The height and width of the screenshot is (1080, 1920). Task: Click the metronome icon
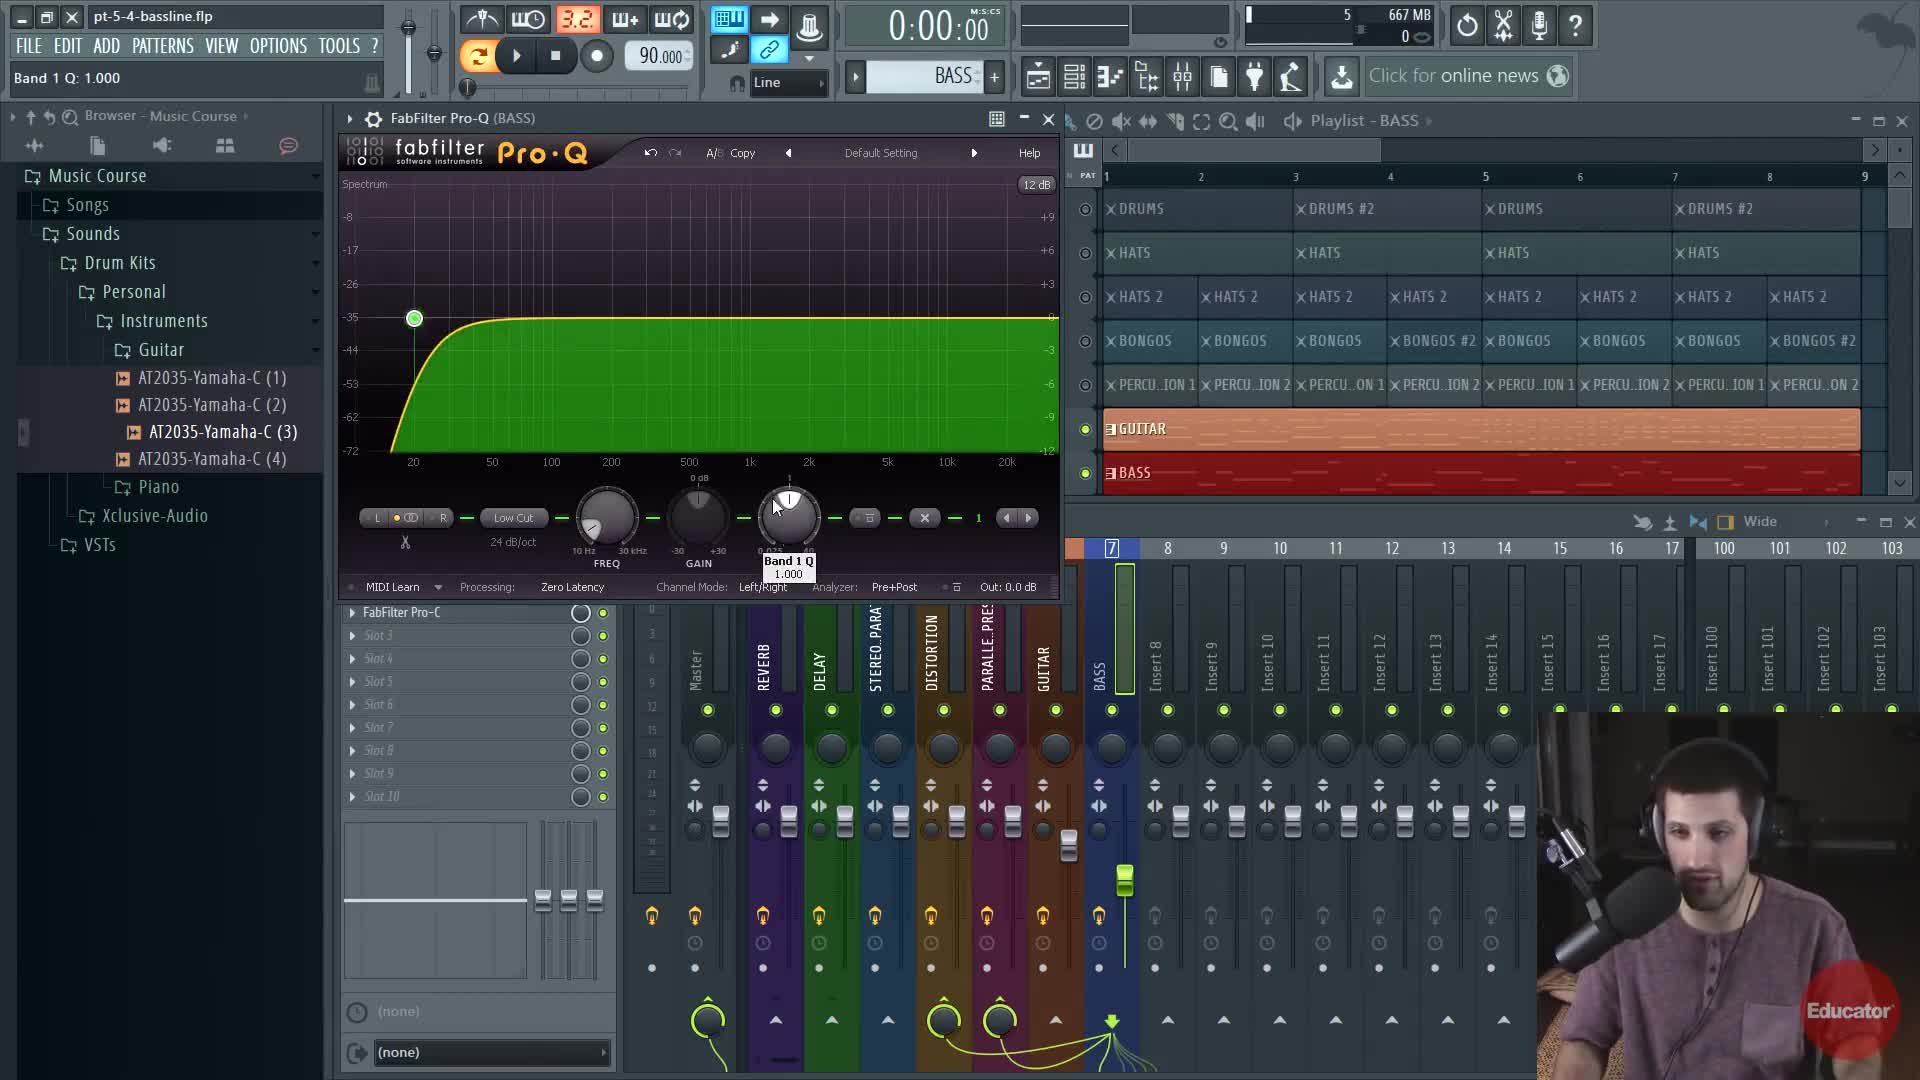[x=482, y=20]
